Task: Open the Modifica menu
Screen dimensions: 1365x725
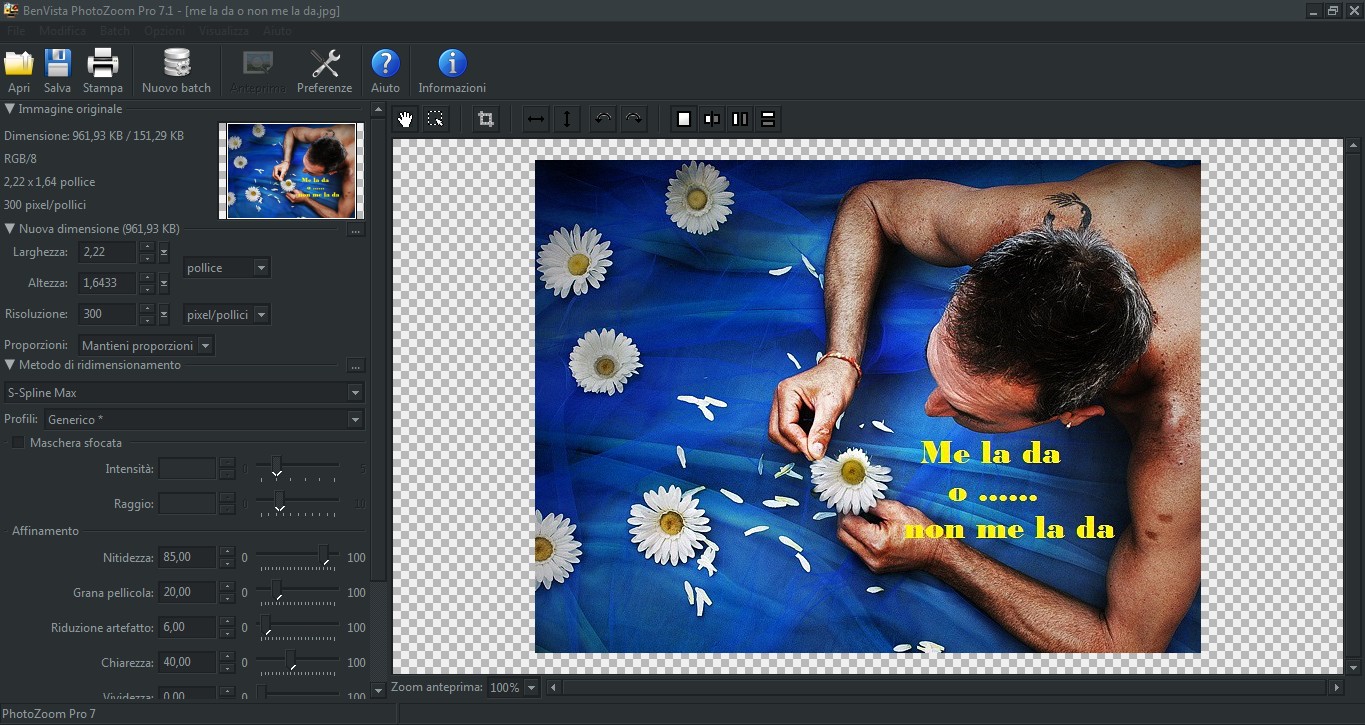Action: 63,31
